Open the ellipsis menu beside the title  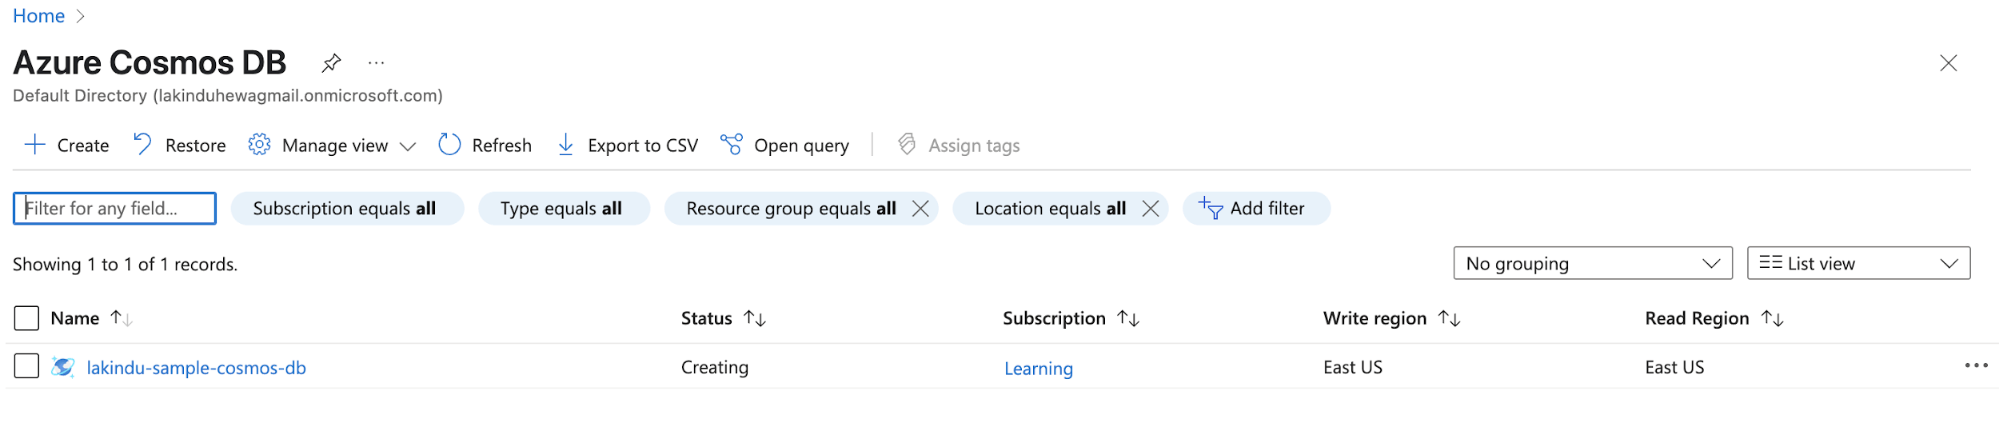click(x=376, y=63)
